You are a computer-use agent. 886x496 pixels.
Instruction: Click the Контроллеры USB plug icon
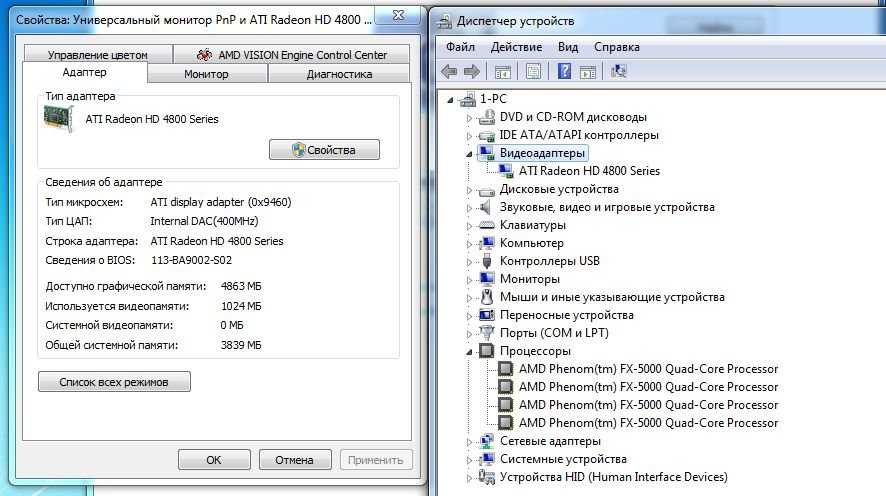pos(487,261)
